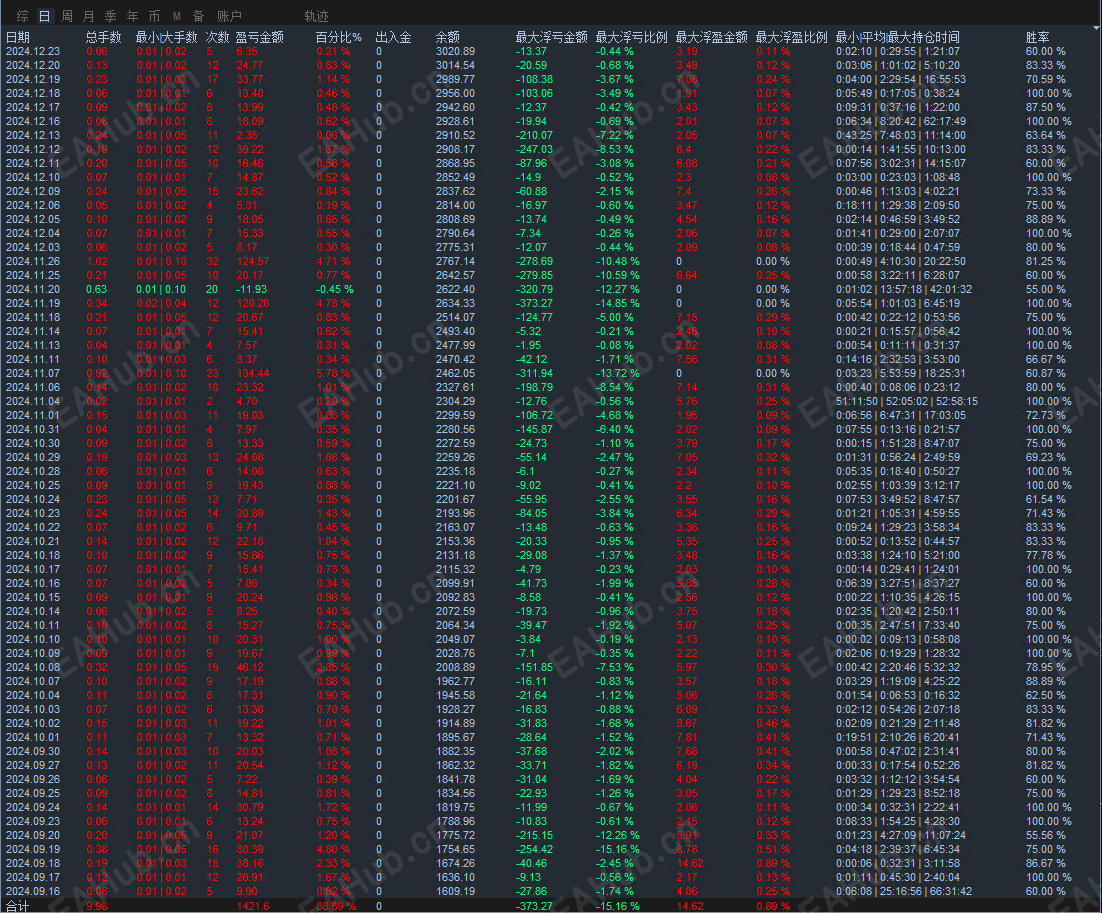Sort by the 次数 column header

pyautogui.click(x=218, y=37)
